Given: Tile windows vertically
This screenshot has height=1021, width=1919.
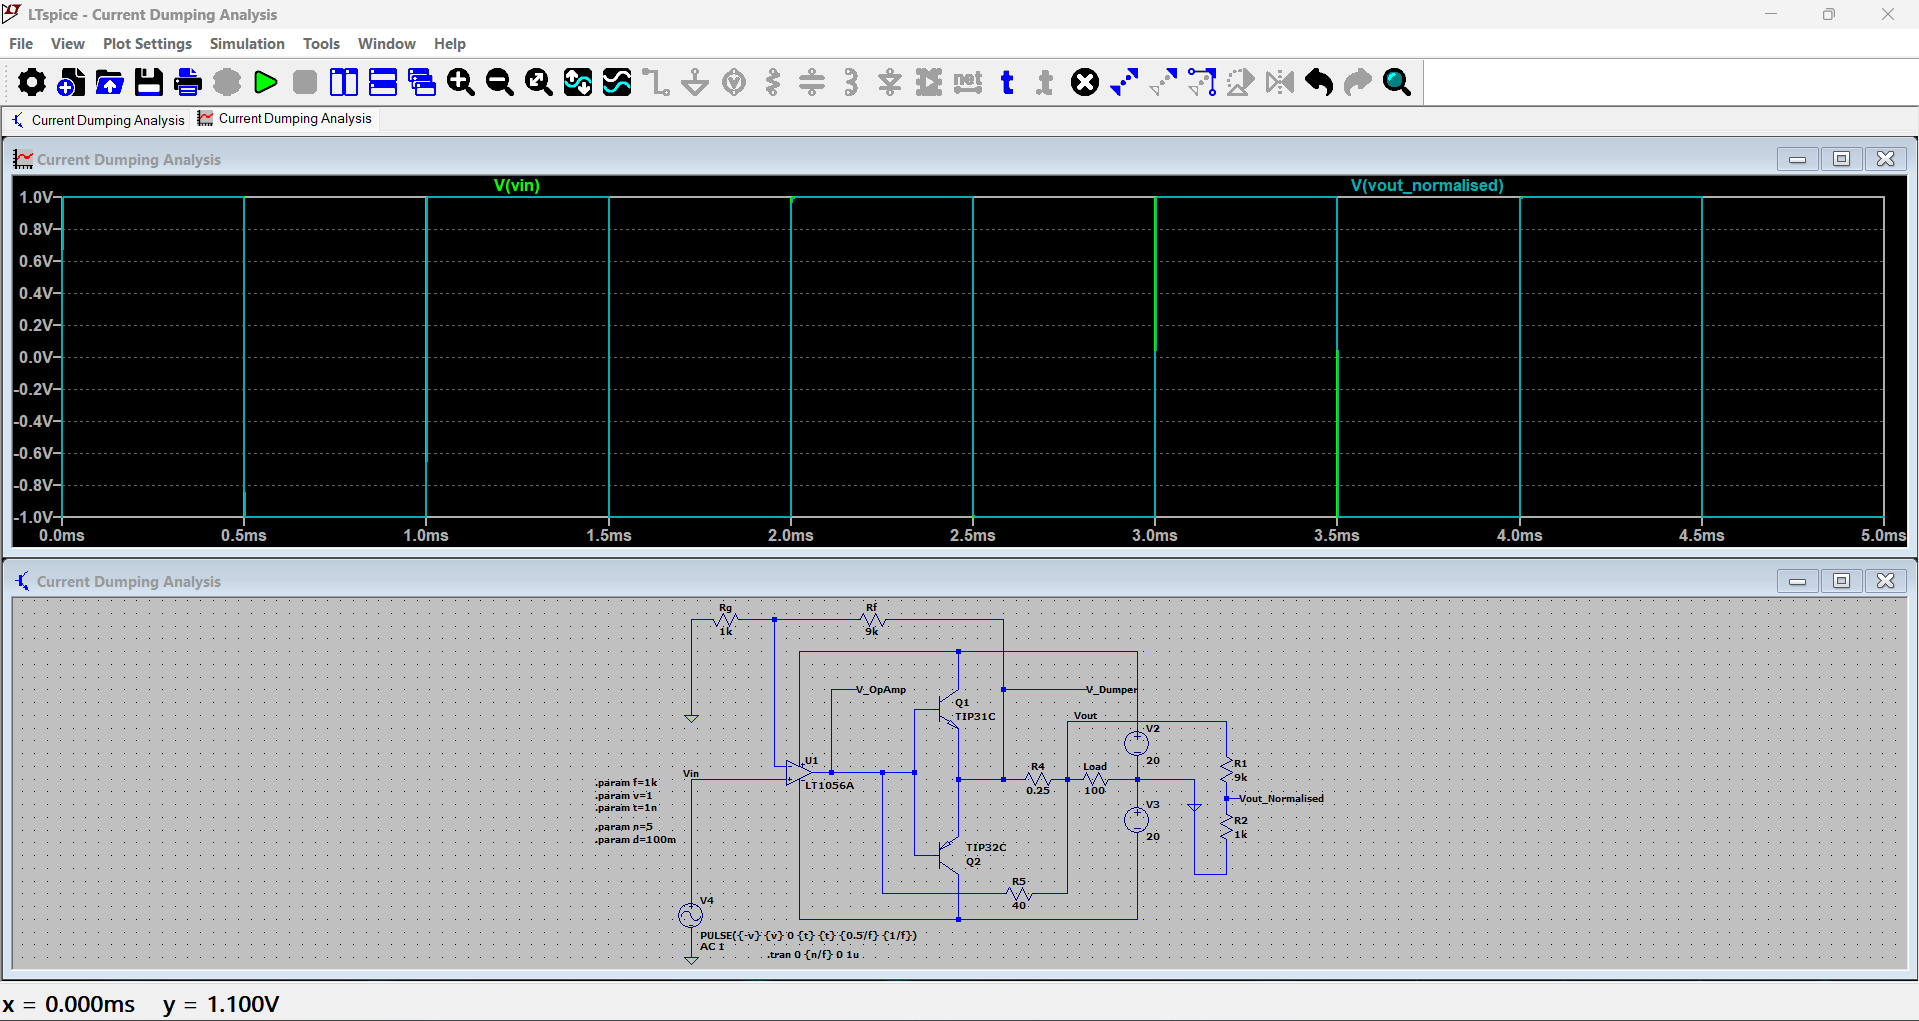Looking at the screenshot, I should point(344,82).
